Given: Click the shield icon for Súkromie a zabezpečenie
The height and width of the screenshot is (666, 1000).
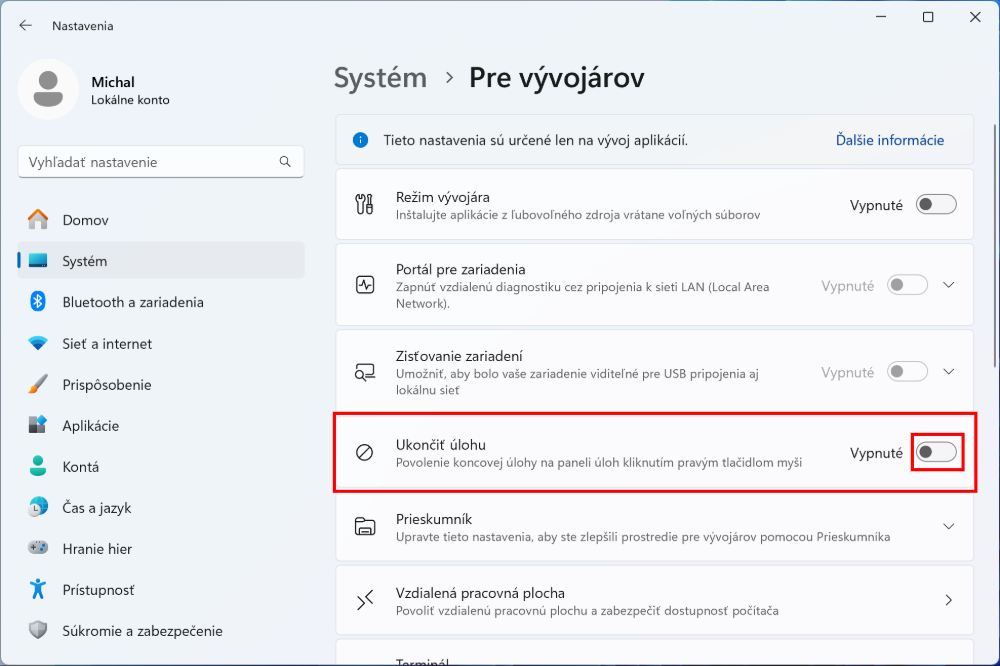Looking at the screenshot, I should (38, 630).
